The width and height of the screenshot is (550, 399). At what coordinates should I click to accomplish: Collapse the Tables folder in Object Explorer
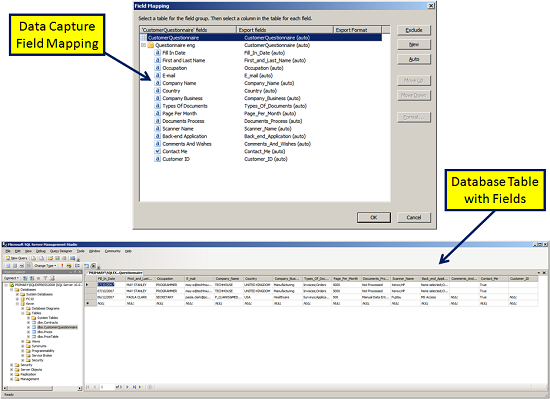pos(23,313)
